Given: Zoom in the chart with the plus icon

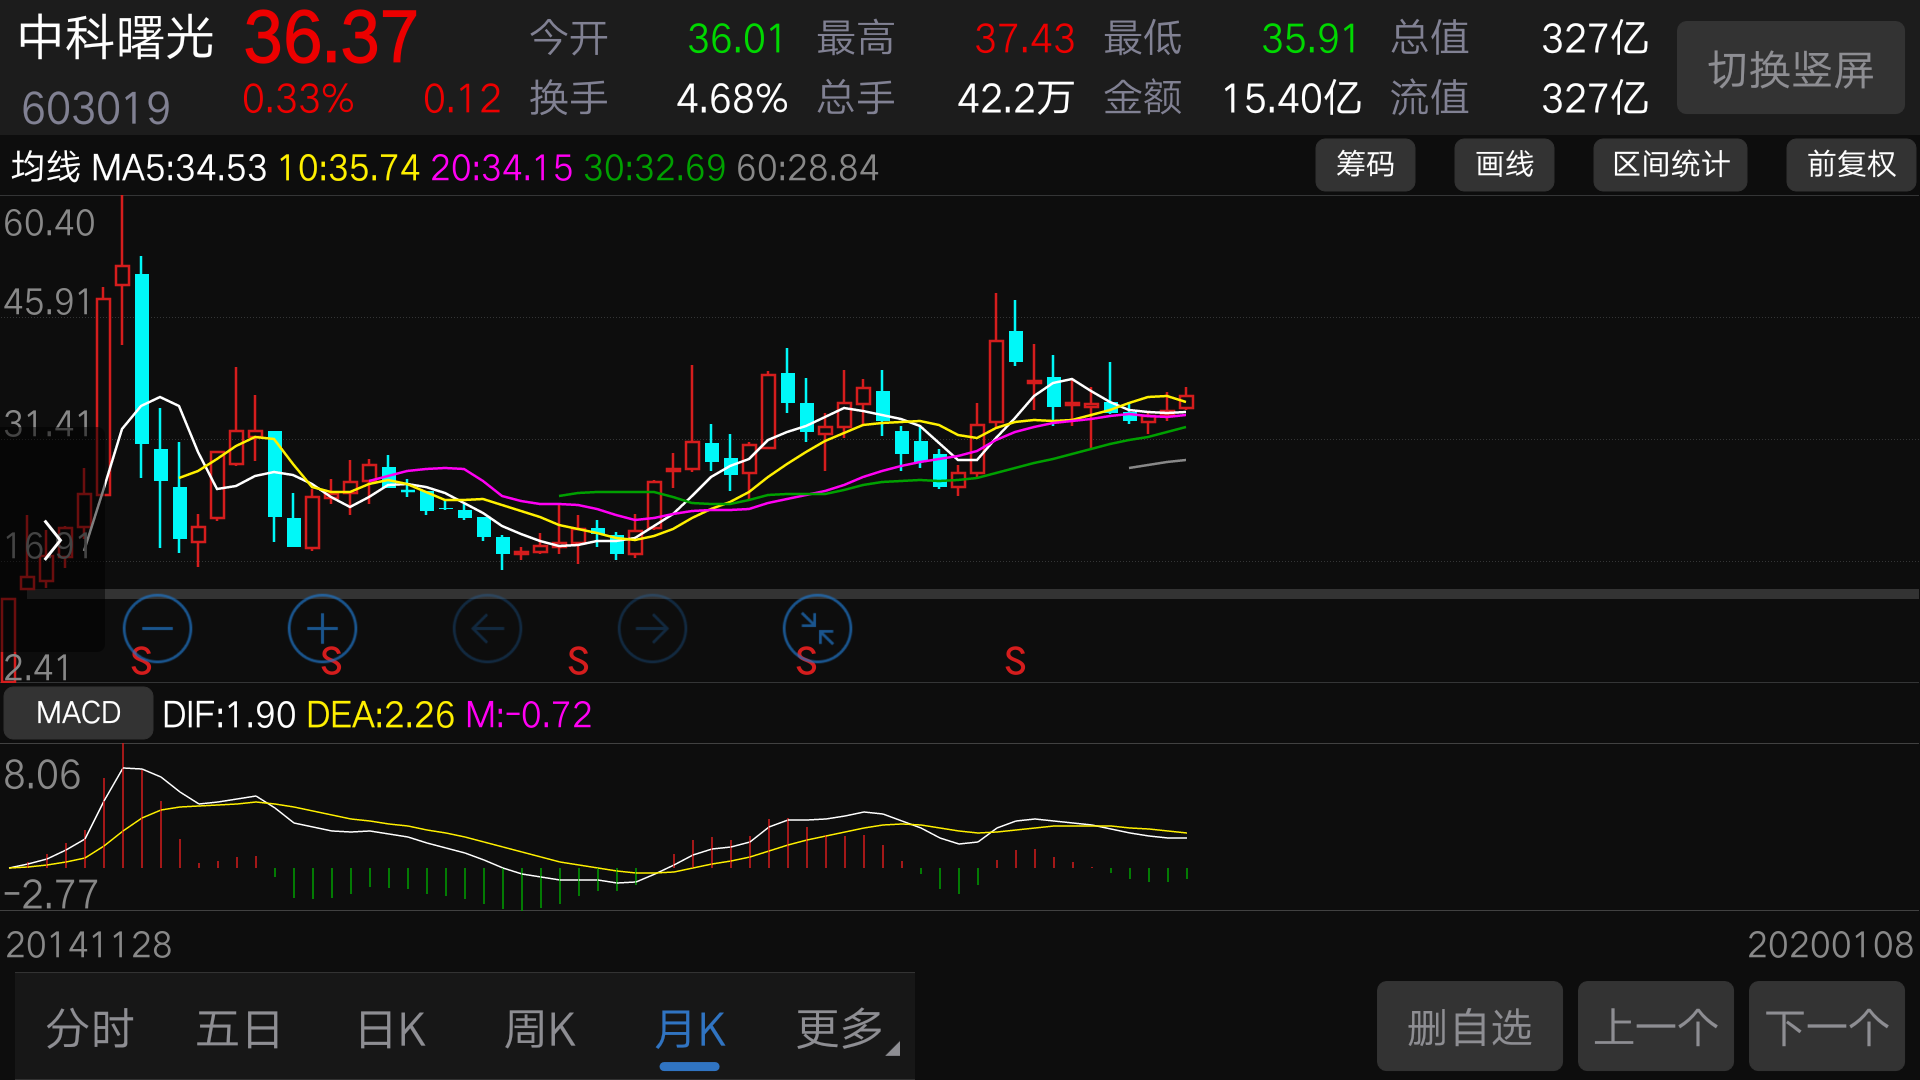Looking at the screenshot, I should click(x=322, y=628).
